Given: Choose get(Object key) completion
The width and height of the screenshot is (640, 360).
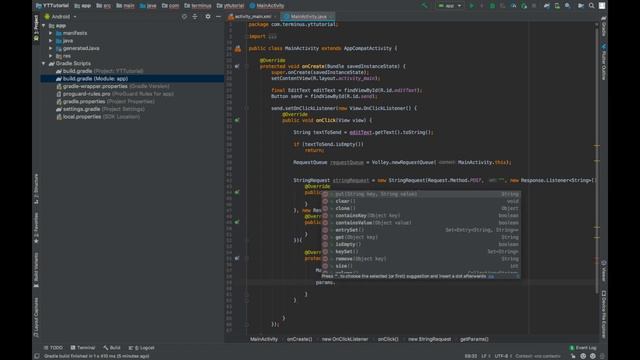Looking at the screenshot, I should pos(420,237).
